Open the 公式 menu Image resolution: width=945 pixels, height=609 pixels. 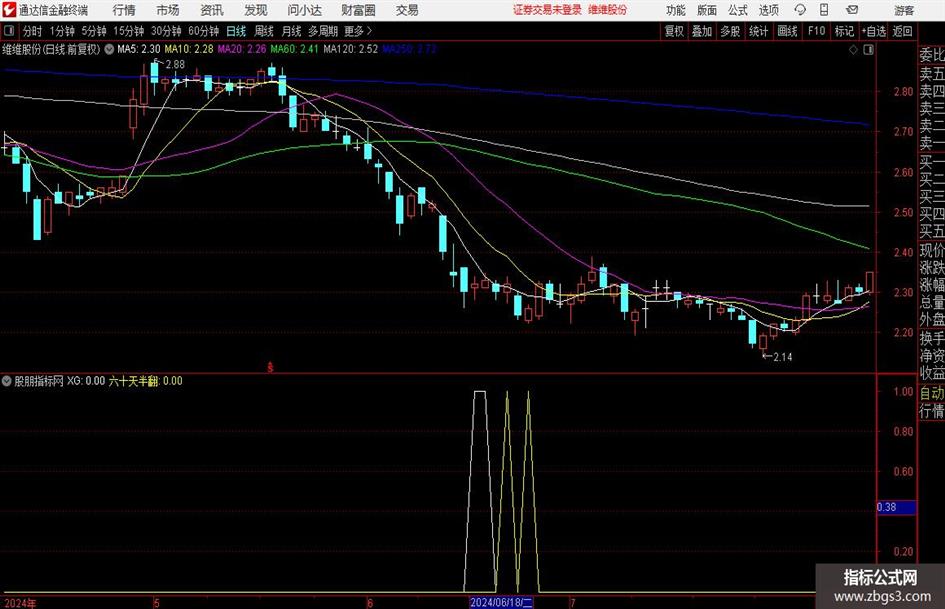click(x=738, y=10)
